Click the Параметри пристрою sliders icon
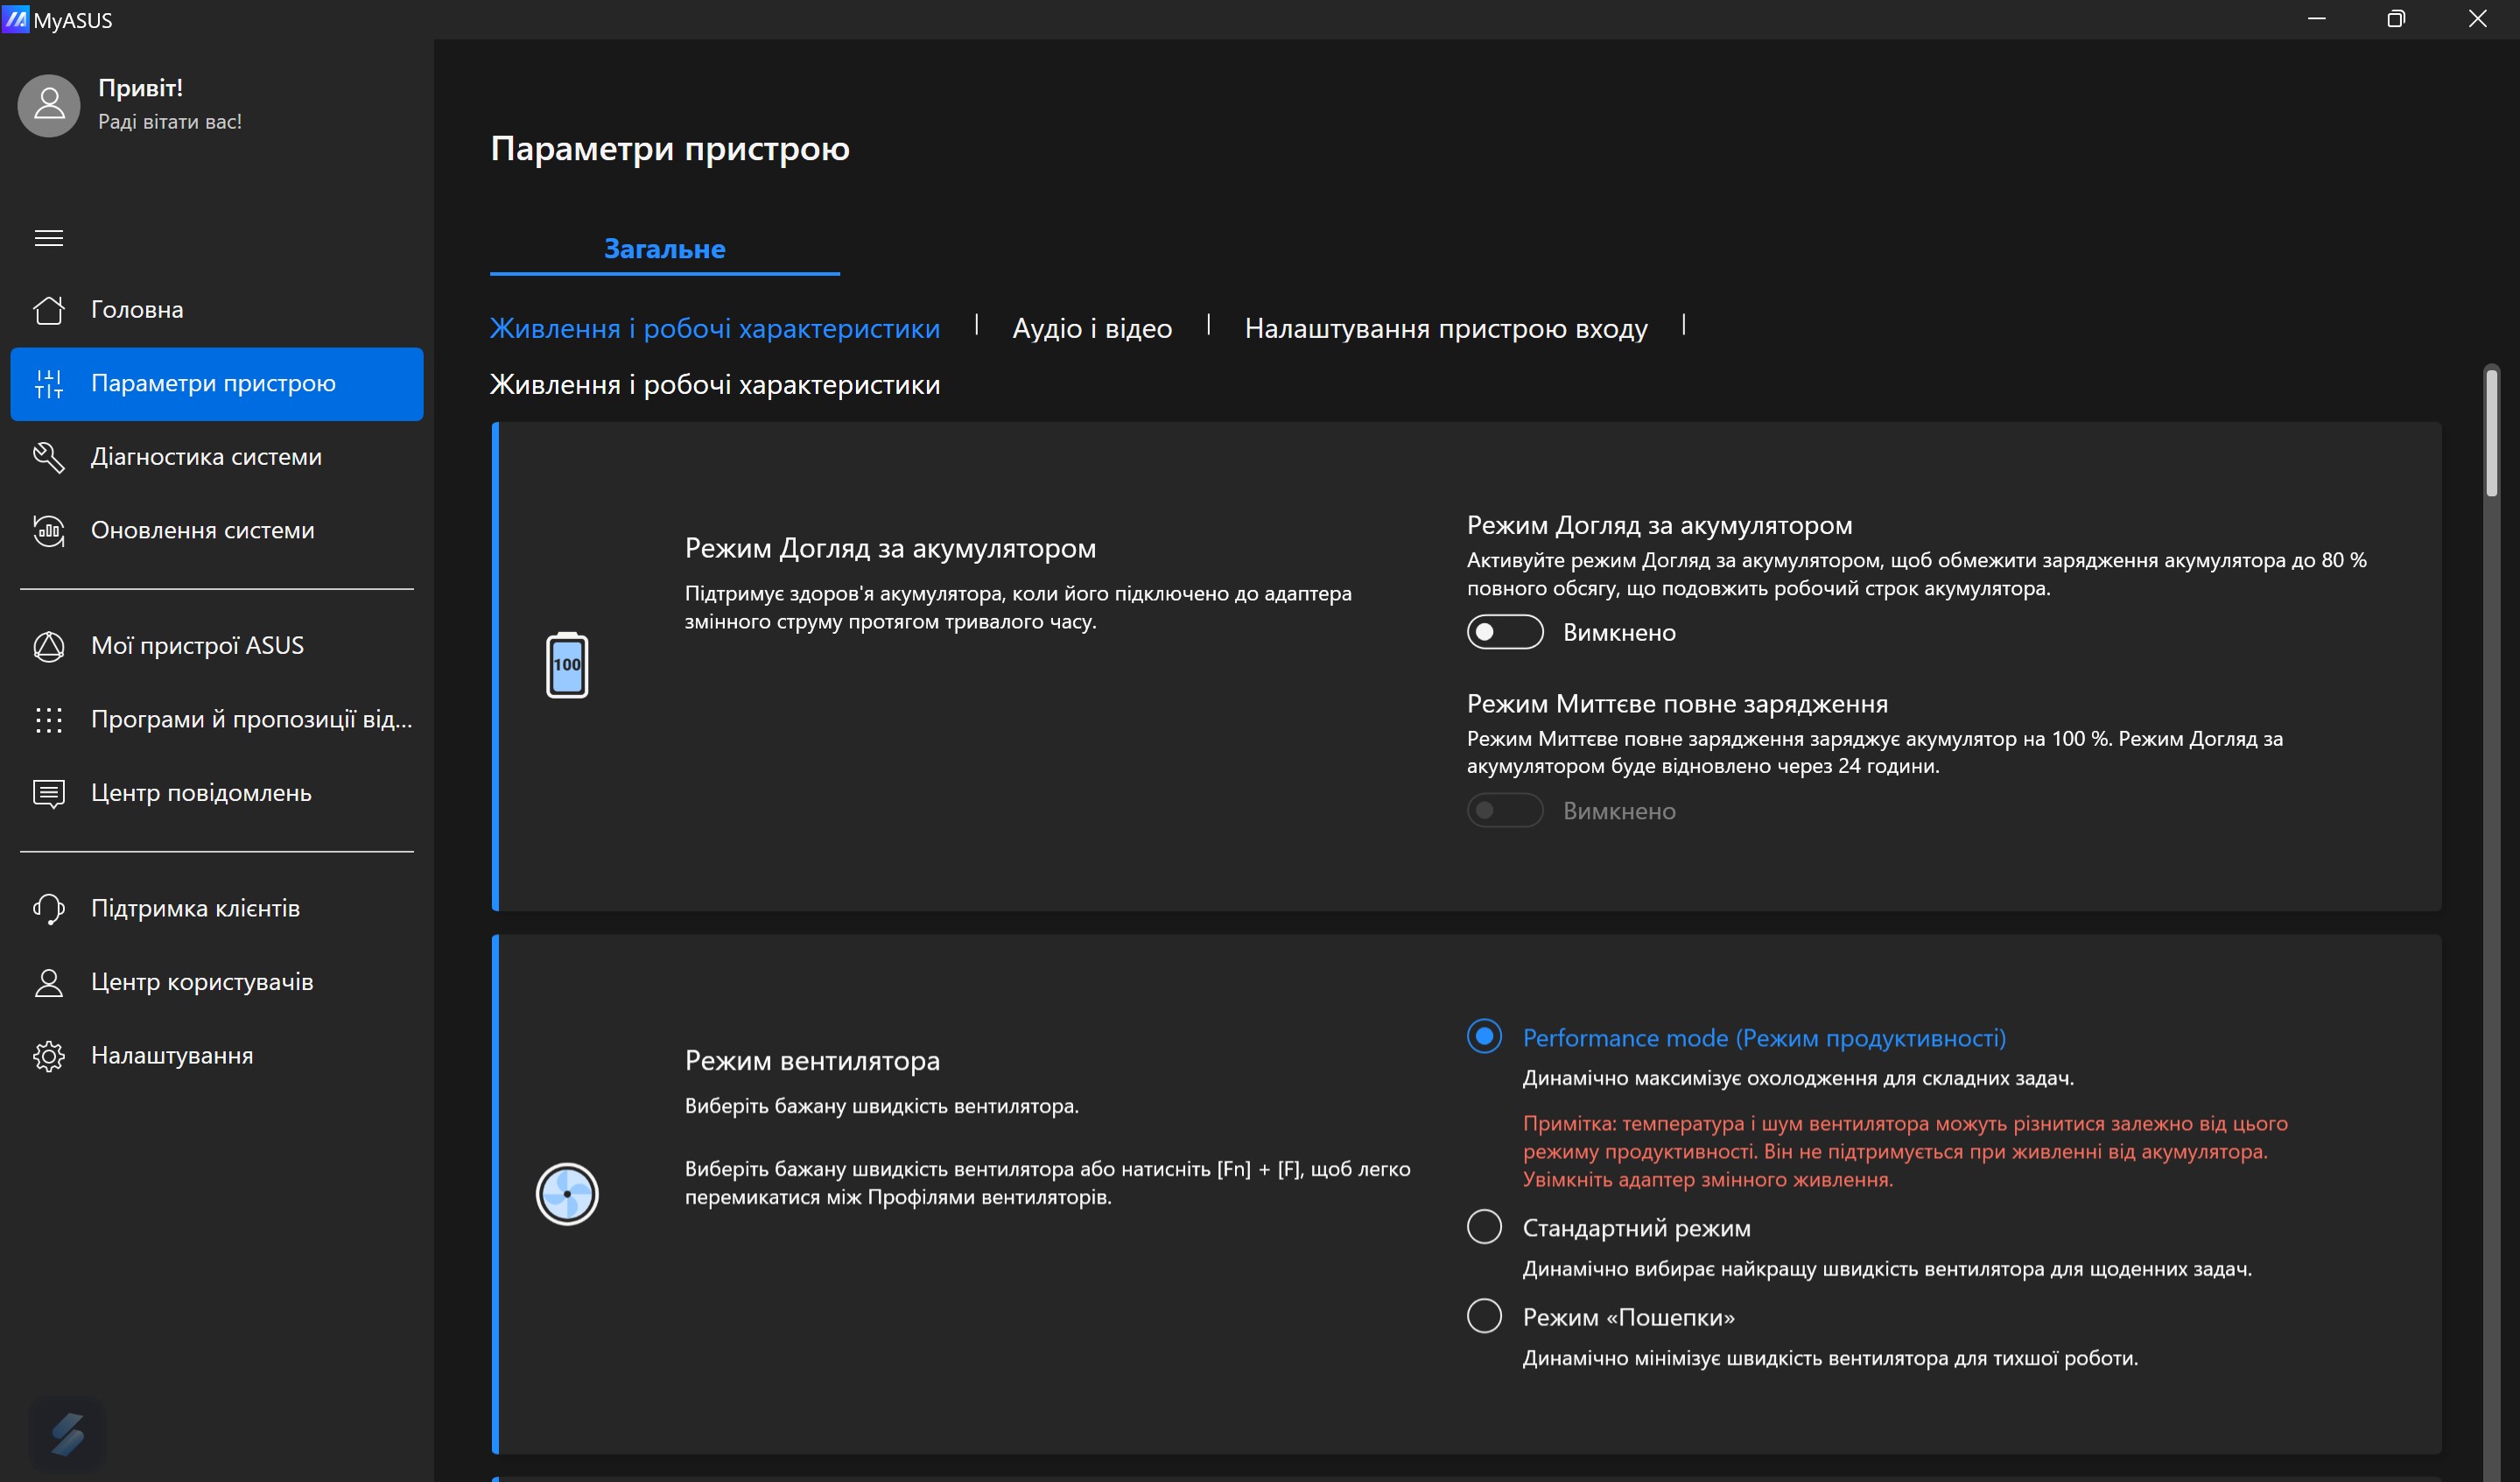Screen dimensions: 2520x1482 [48, 384]
